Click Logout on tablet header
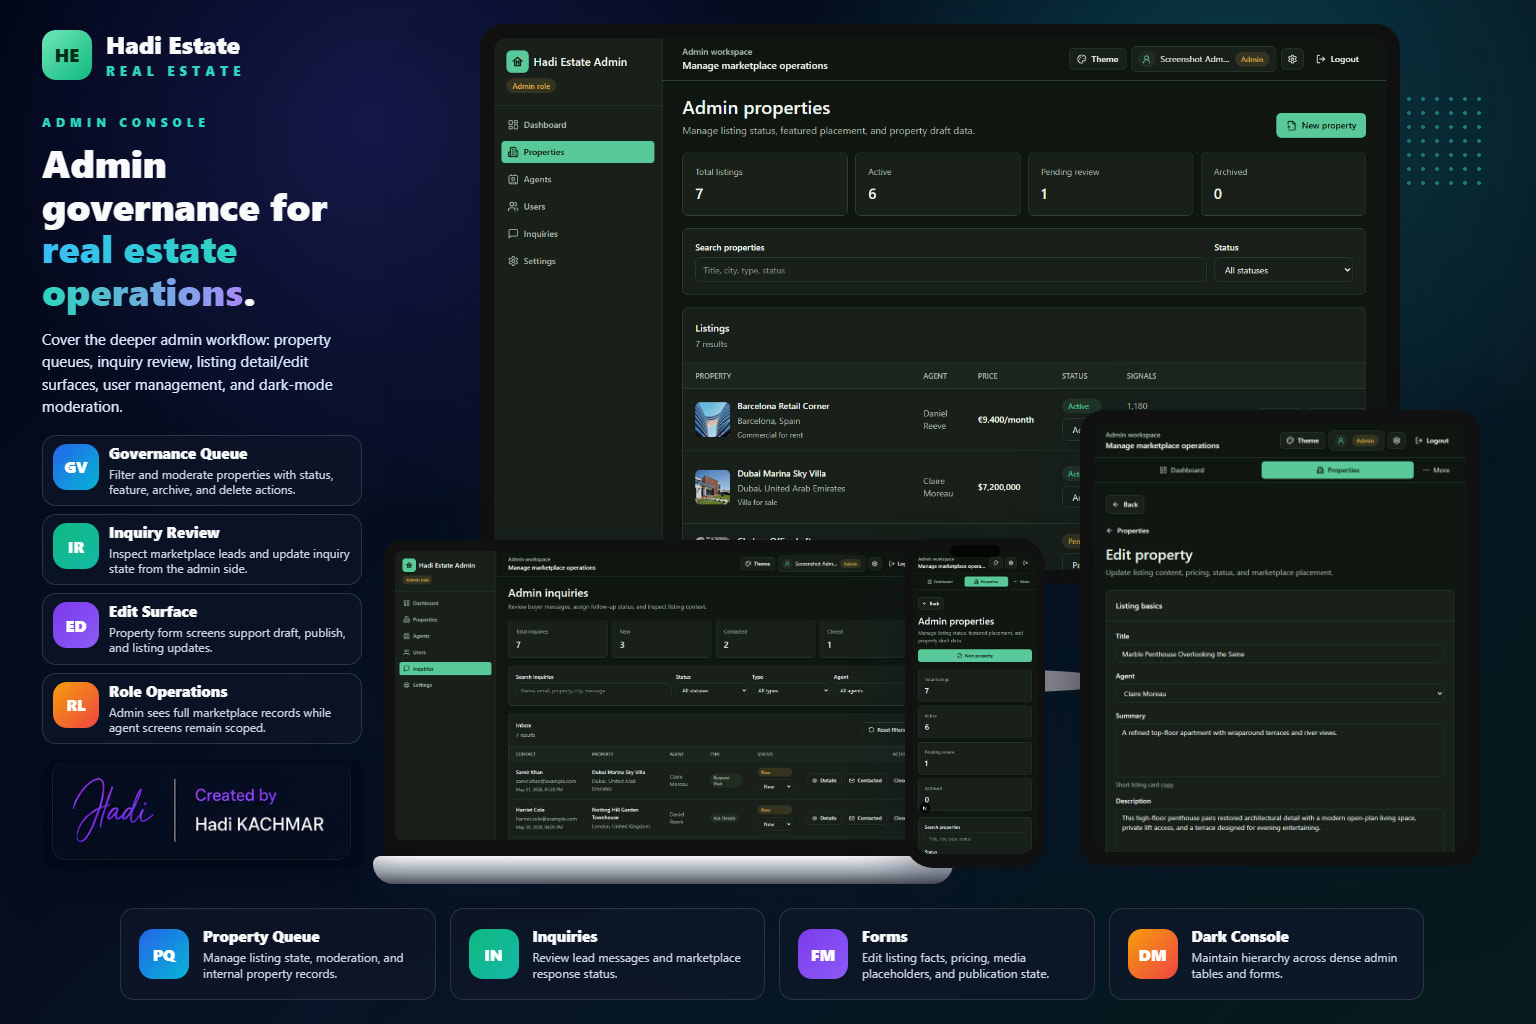1536x1024 pixels. (x=1432, y=440)
